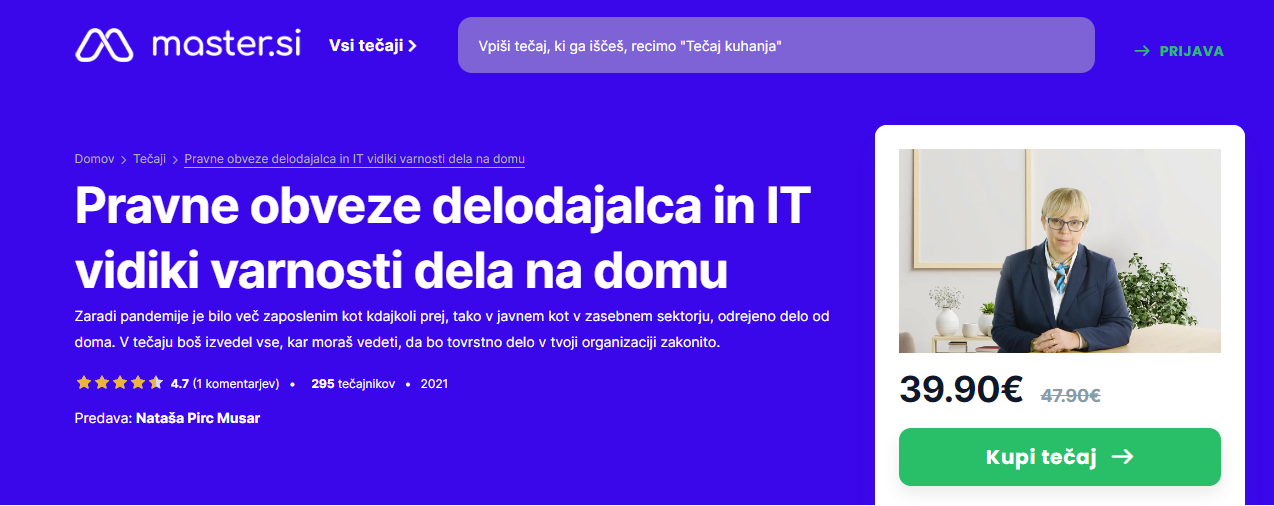Go to Domov in the breadcrumb
Viewport: 1274px width, 506px height.
pos(94,159)
